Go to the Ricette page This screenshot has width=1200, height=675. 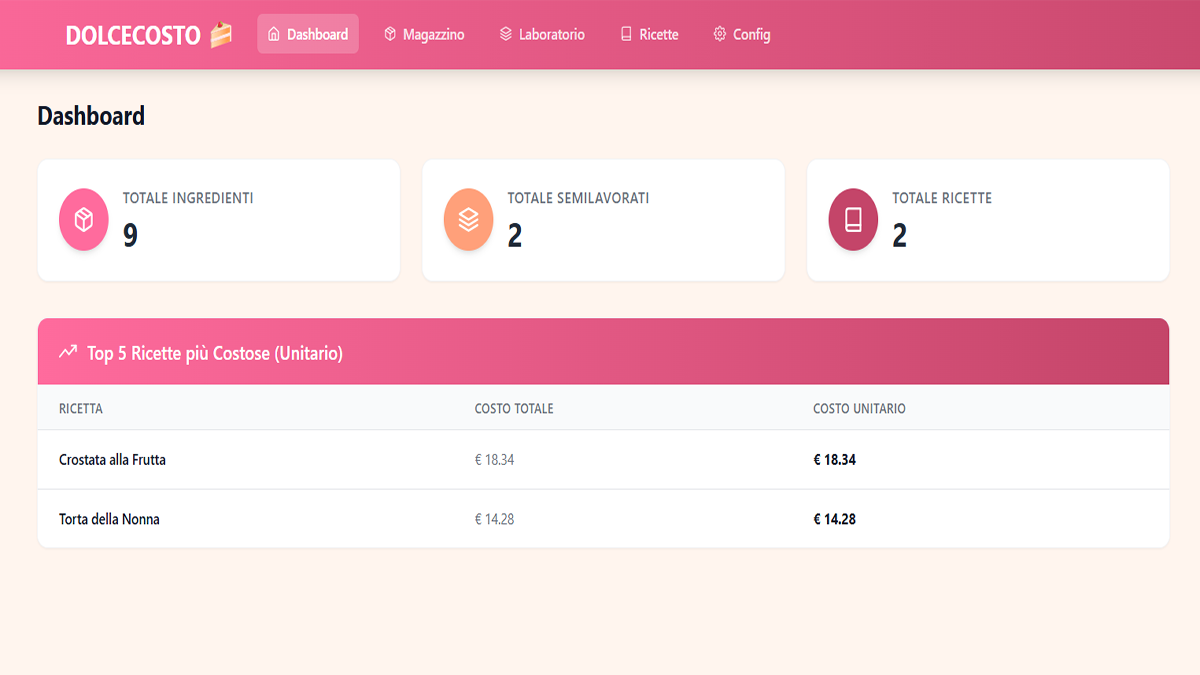(x=649, y=34)
